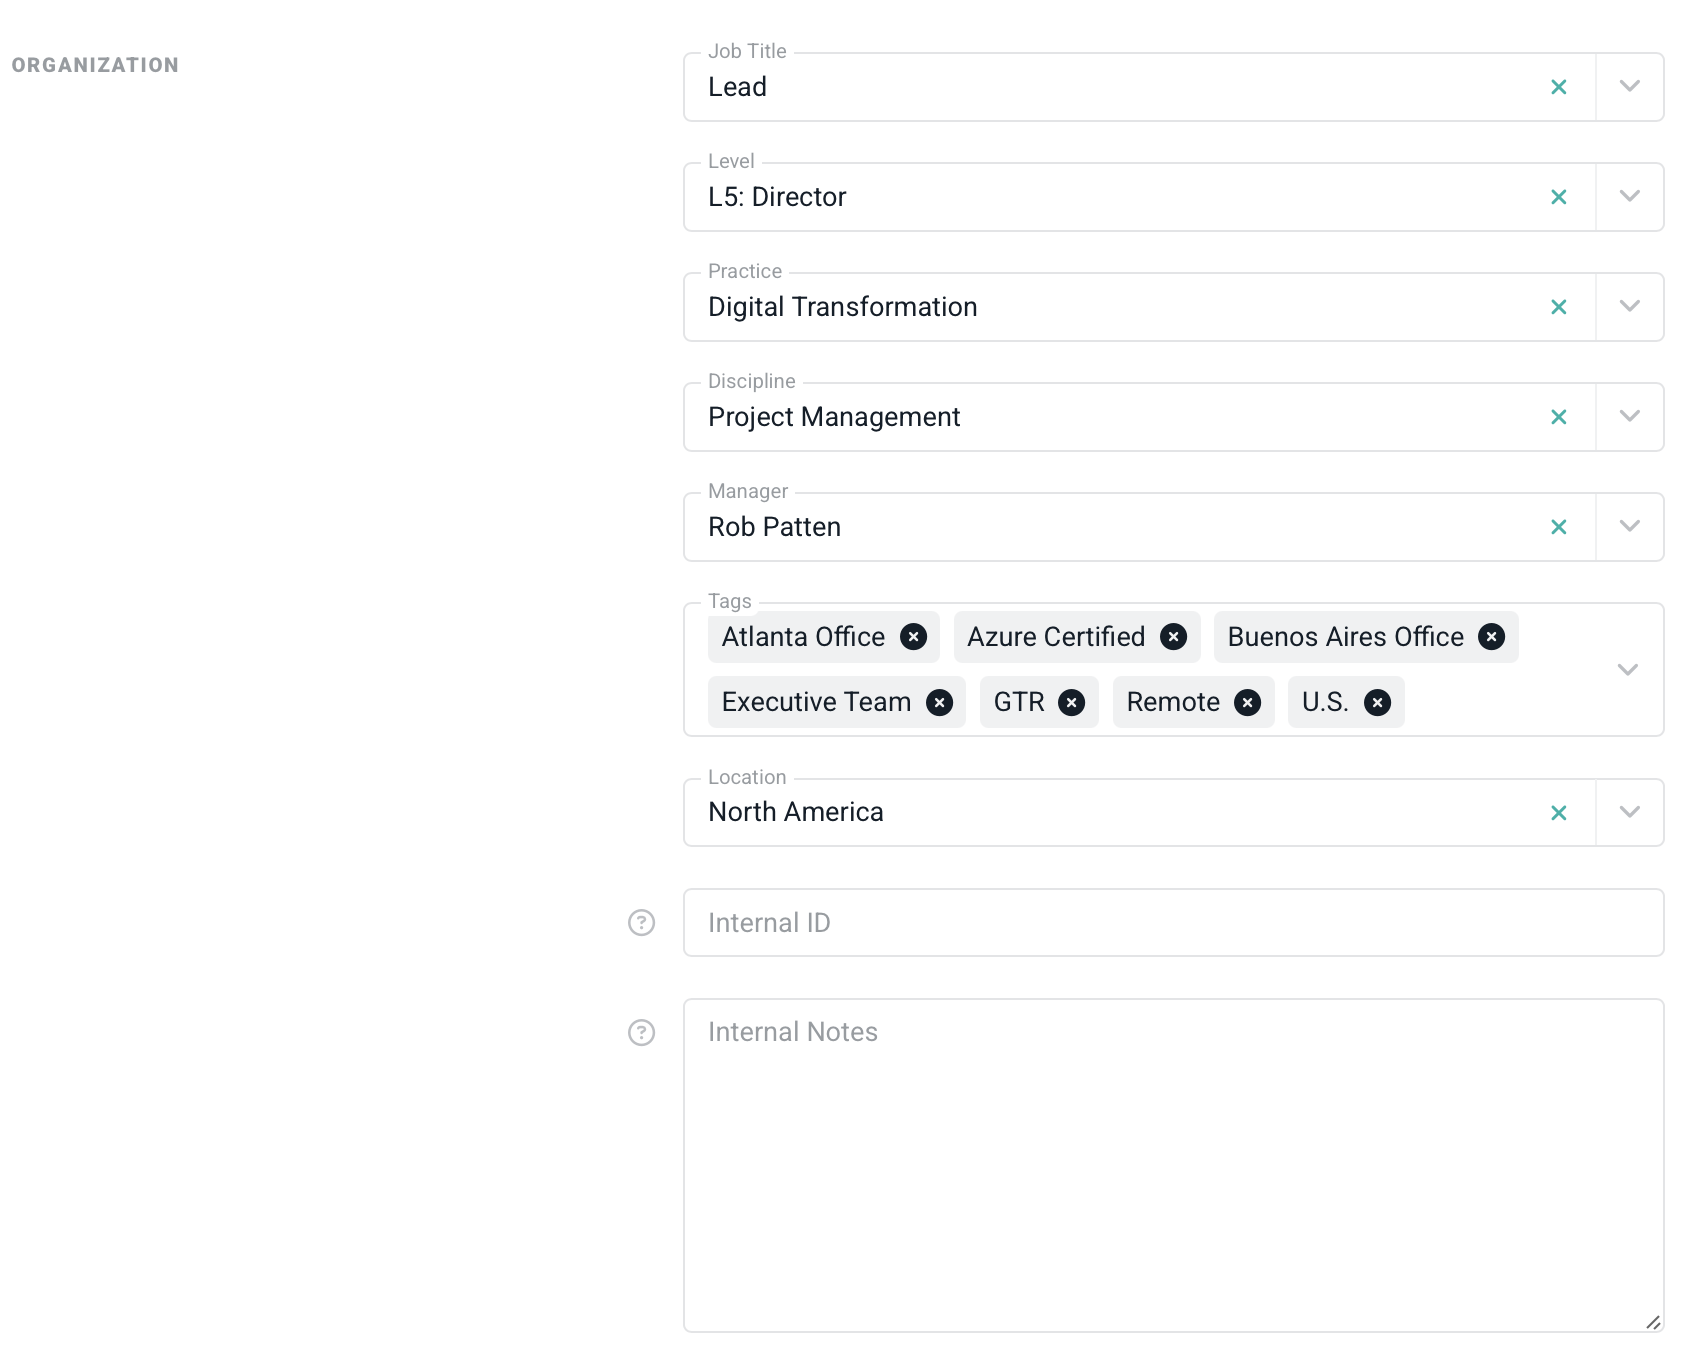Open the Discipline dropdown menu

1629,417
